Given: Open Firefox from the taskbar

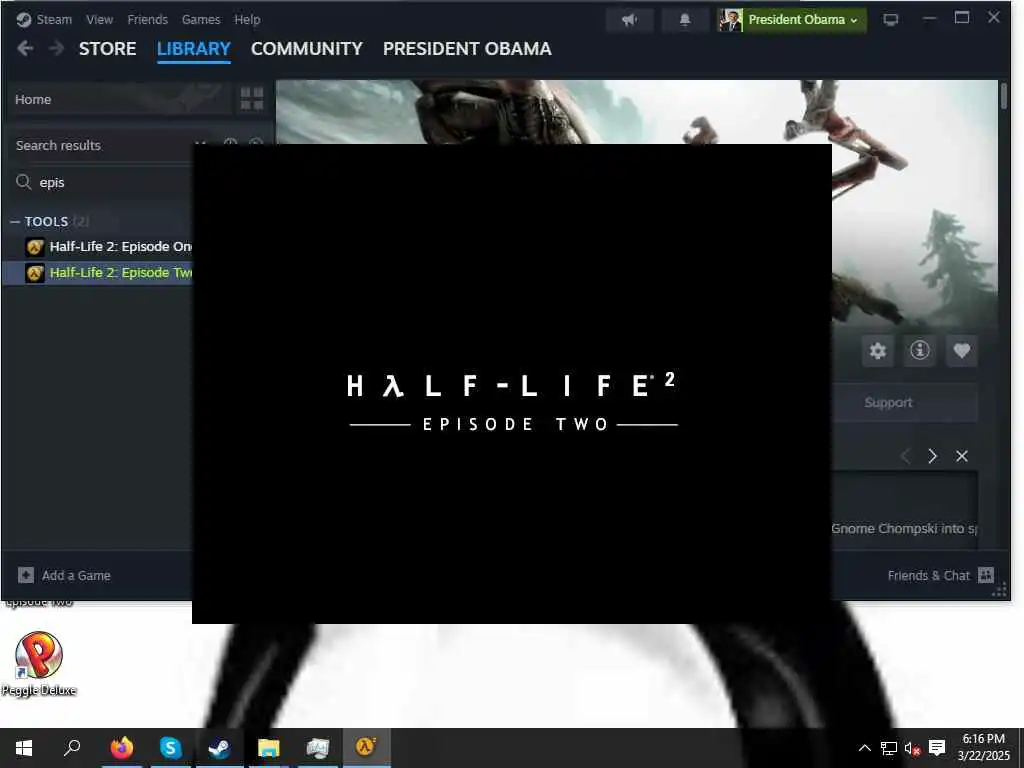Looking at the screenshot, I should [x=121, y=748].
